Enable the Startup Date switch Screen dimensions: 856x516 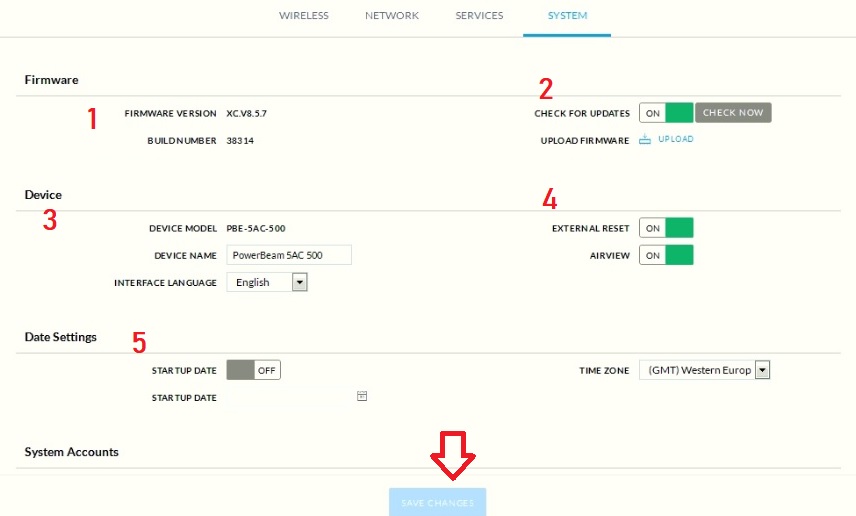tap(254, 370)
